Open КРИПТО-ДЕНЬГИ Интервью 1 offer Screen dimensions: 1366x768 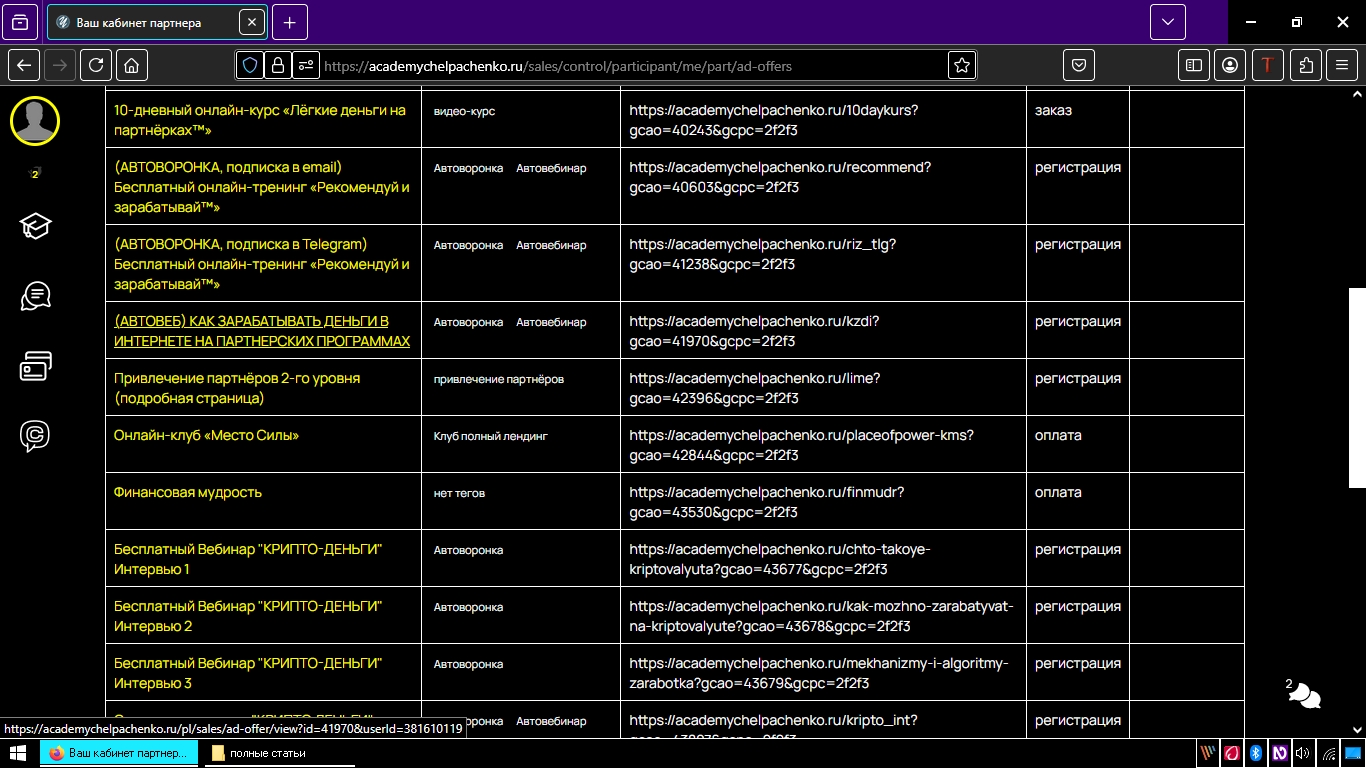(x=248, y=559)
